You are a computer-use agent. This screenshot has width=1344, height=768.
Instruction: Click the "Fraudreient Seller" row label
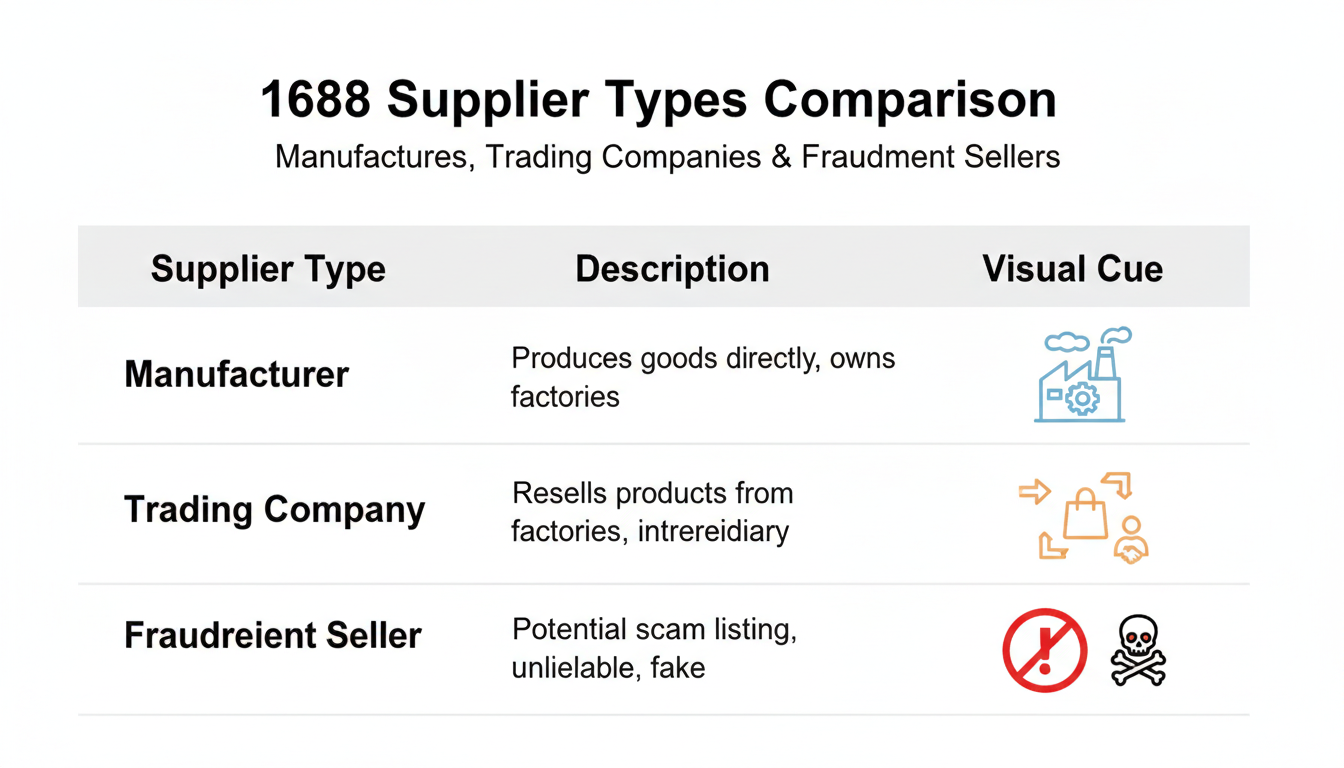[x=272, y=636]
